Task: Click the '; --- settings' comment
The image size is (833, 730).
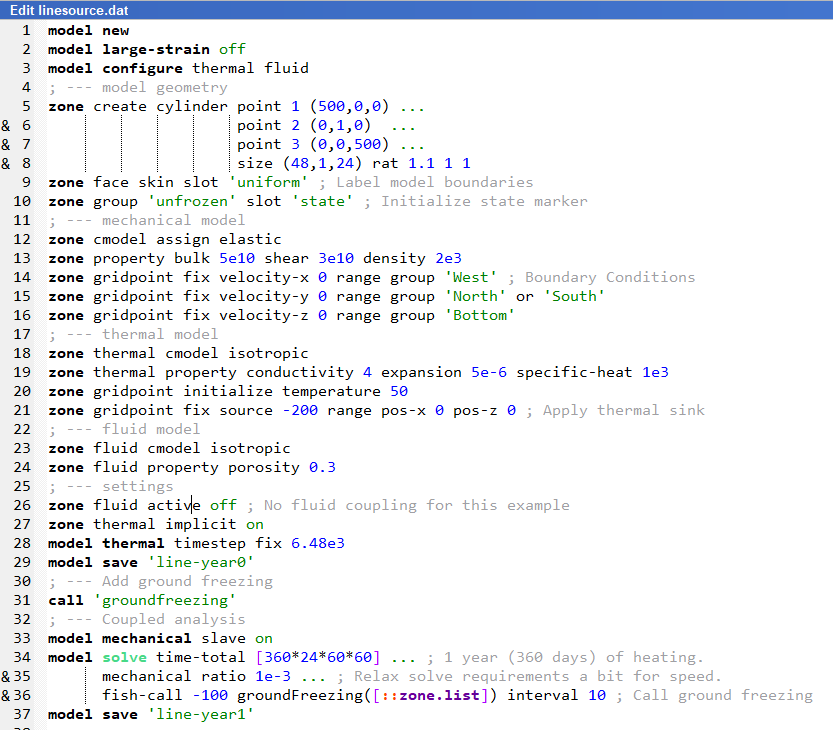Action: [x=111, y=487]
